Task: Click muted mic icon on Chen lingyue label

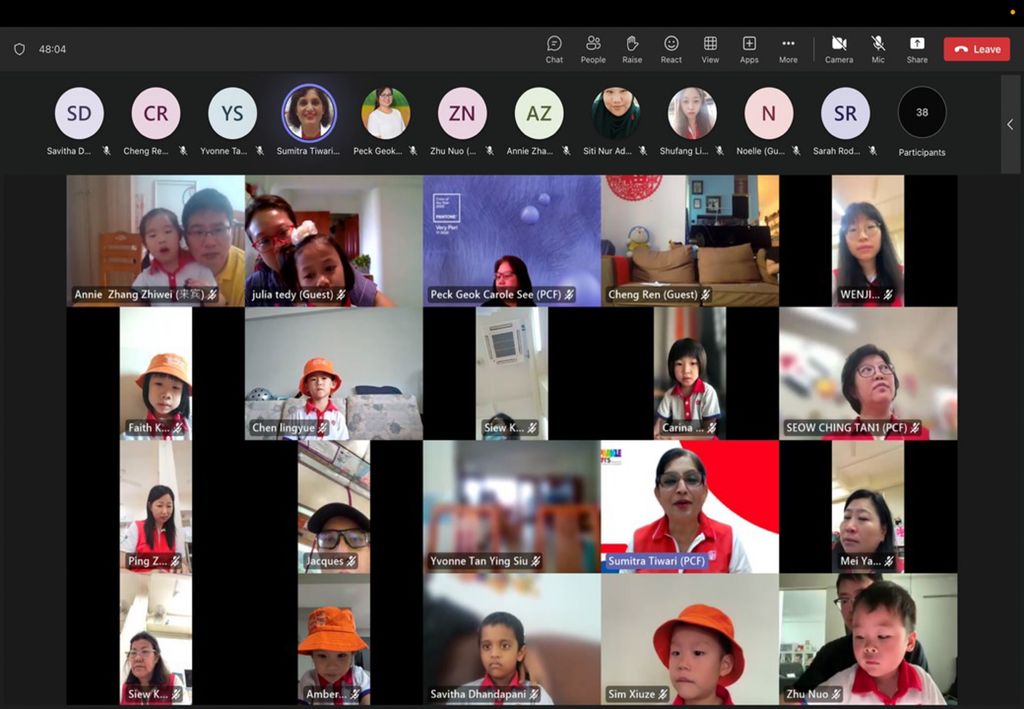Action: click(x=323, y=428)
